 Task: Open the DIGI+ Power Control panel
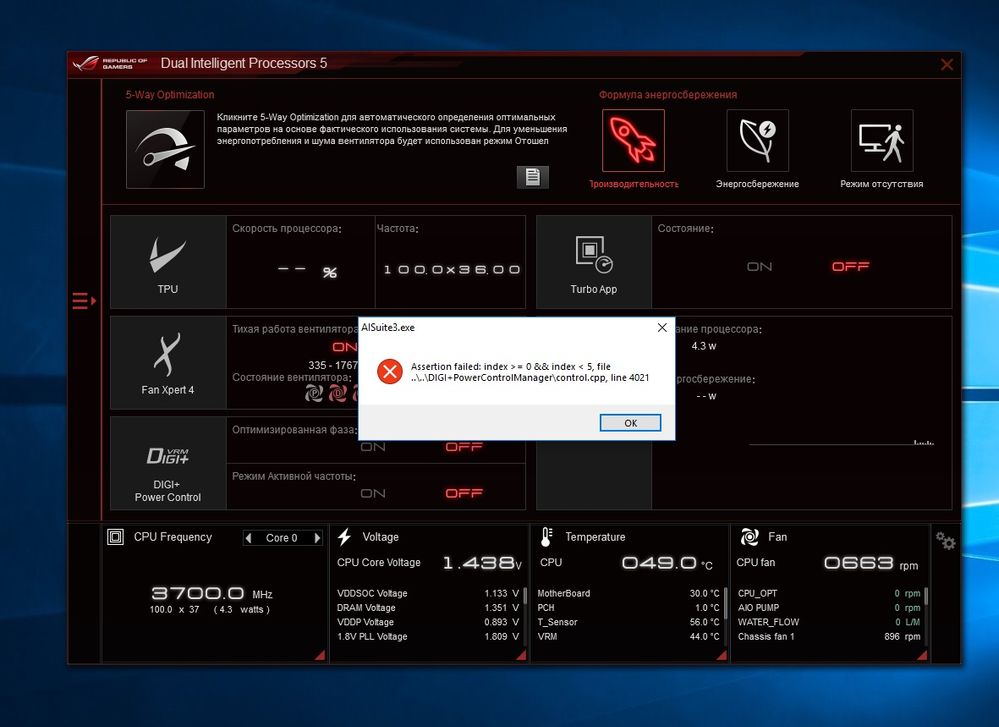(x=168, y=463)
